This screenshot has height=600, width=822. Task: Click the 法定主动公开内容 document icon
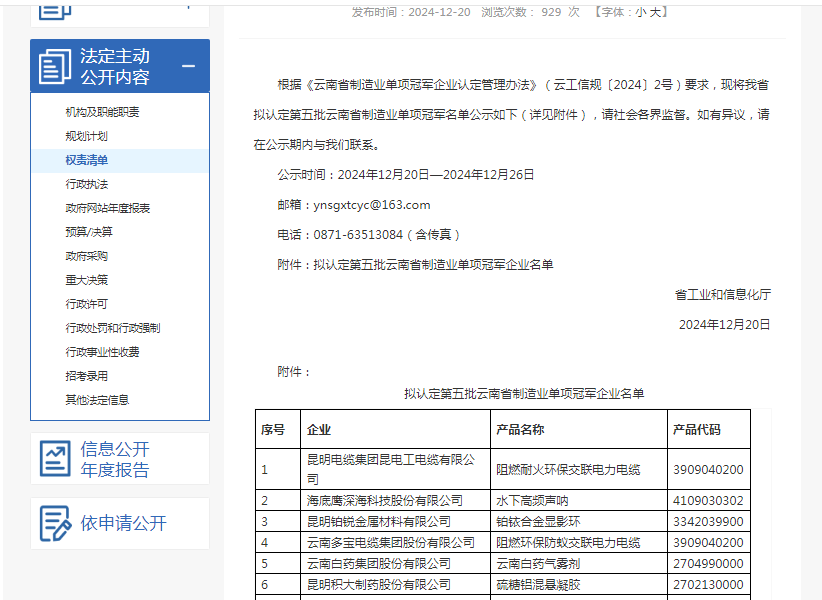click(55, 66)
